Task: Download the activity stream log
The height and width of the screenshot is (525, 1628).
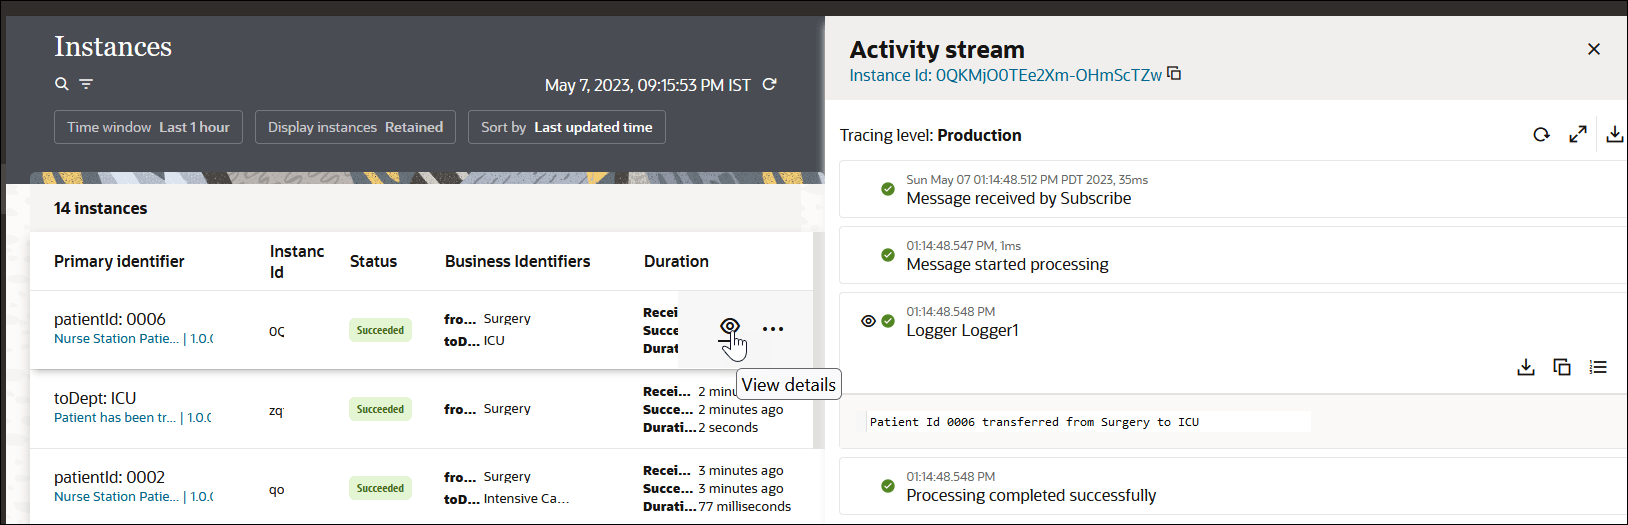Action: 1615,134
